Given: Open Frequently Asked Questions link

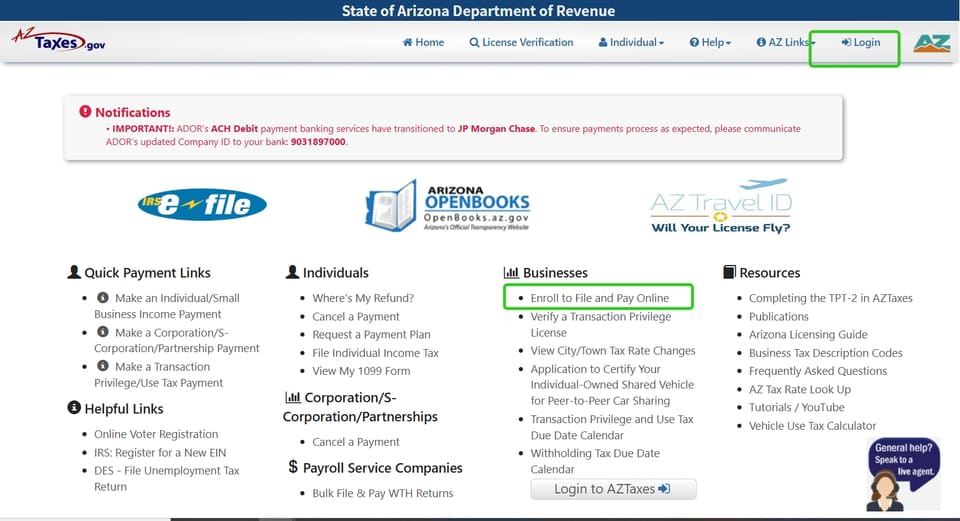Looking at the screenshot, I should [818, 371].
